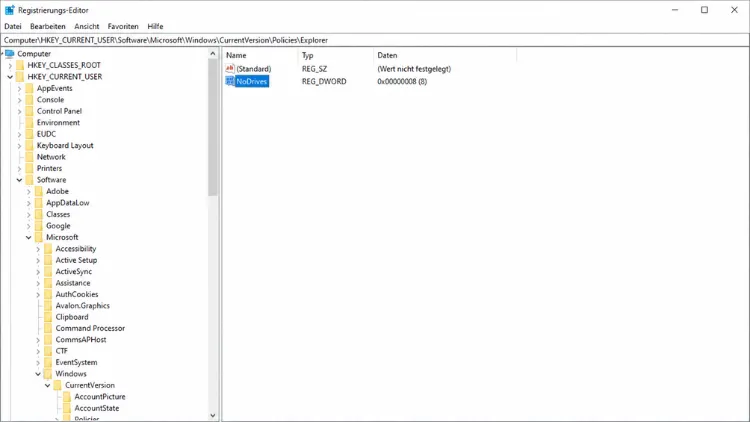Click the EUDC folder icon

click(x=29, y=134)
